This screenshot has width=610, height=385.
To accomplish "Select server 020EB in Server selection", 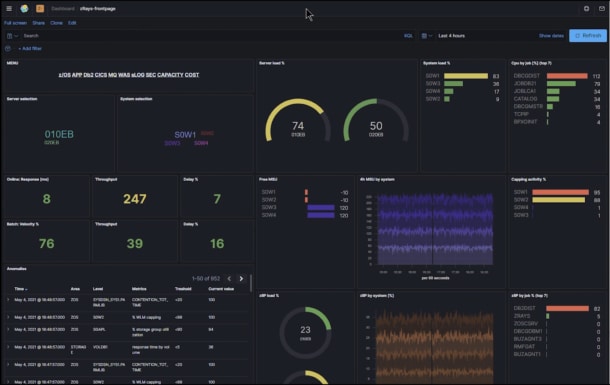I will [x=52, y=143].
